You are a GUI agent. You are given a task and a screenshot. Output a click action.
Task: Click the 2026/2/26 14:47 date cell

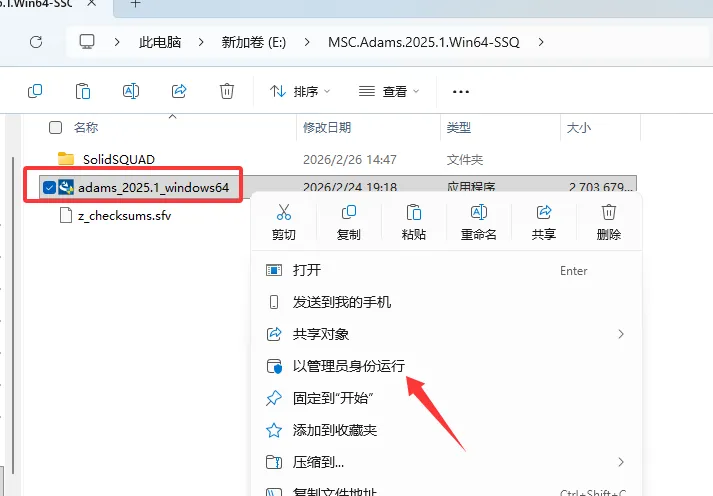click(350, 160)
